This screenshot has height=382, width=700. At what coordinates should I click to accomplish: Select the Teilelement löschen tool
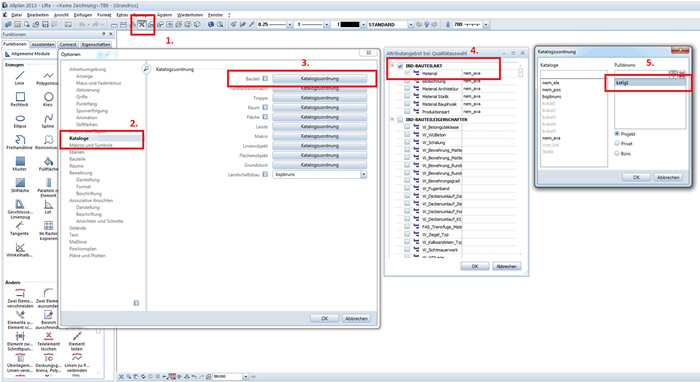(48, 341)
